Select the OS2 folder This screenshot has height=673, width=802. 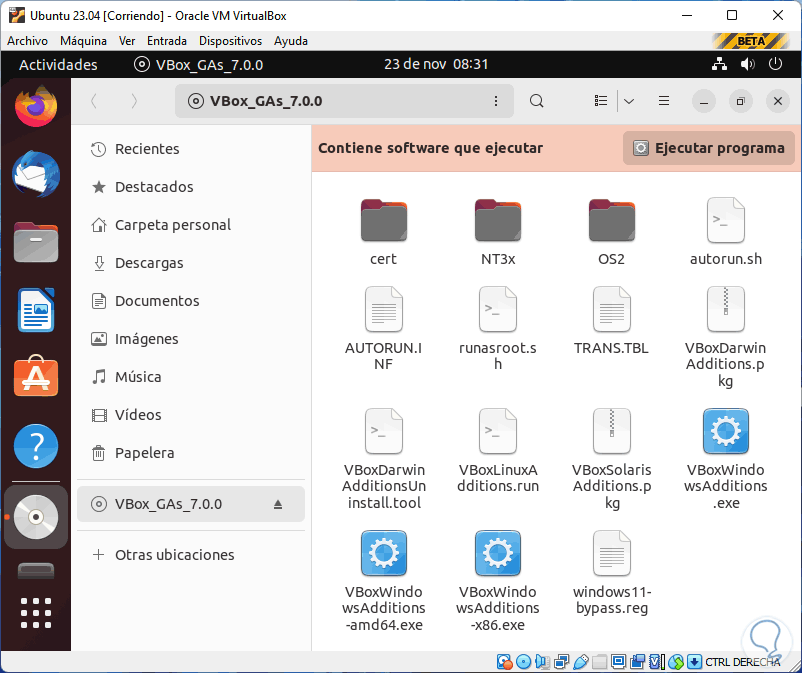coord(612,231)
